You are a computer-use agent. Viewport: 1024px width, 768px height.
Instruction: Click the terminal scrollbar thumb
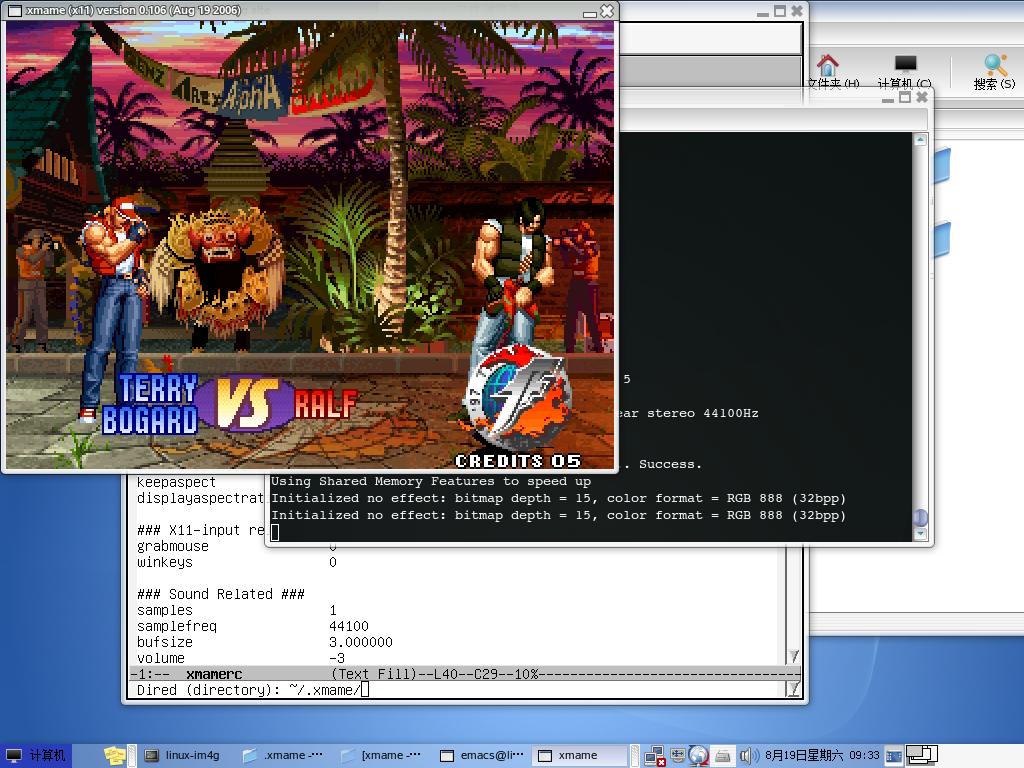point(920,518)
